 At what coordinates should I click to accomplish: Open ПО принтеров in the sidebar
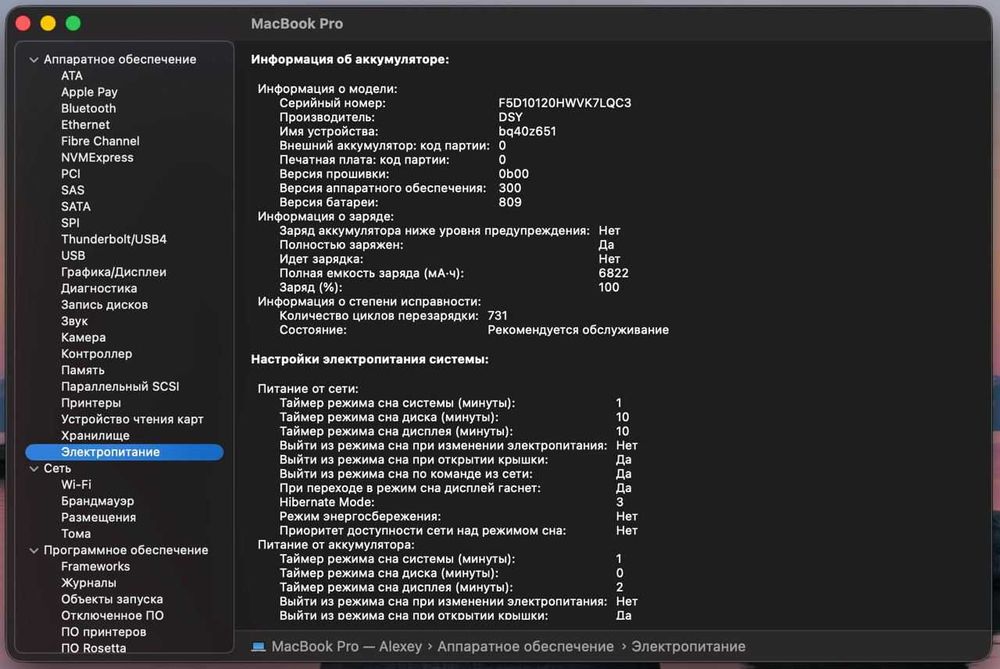click(104, 632)
